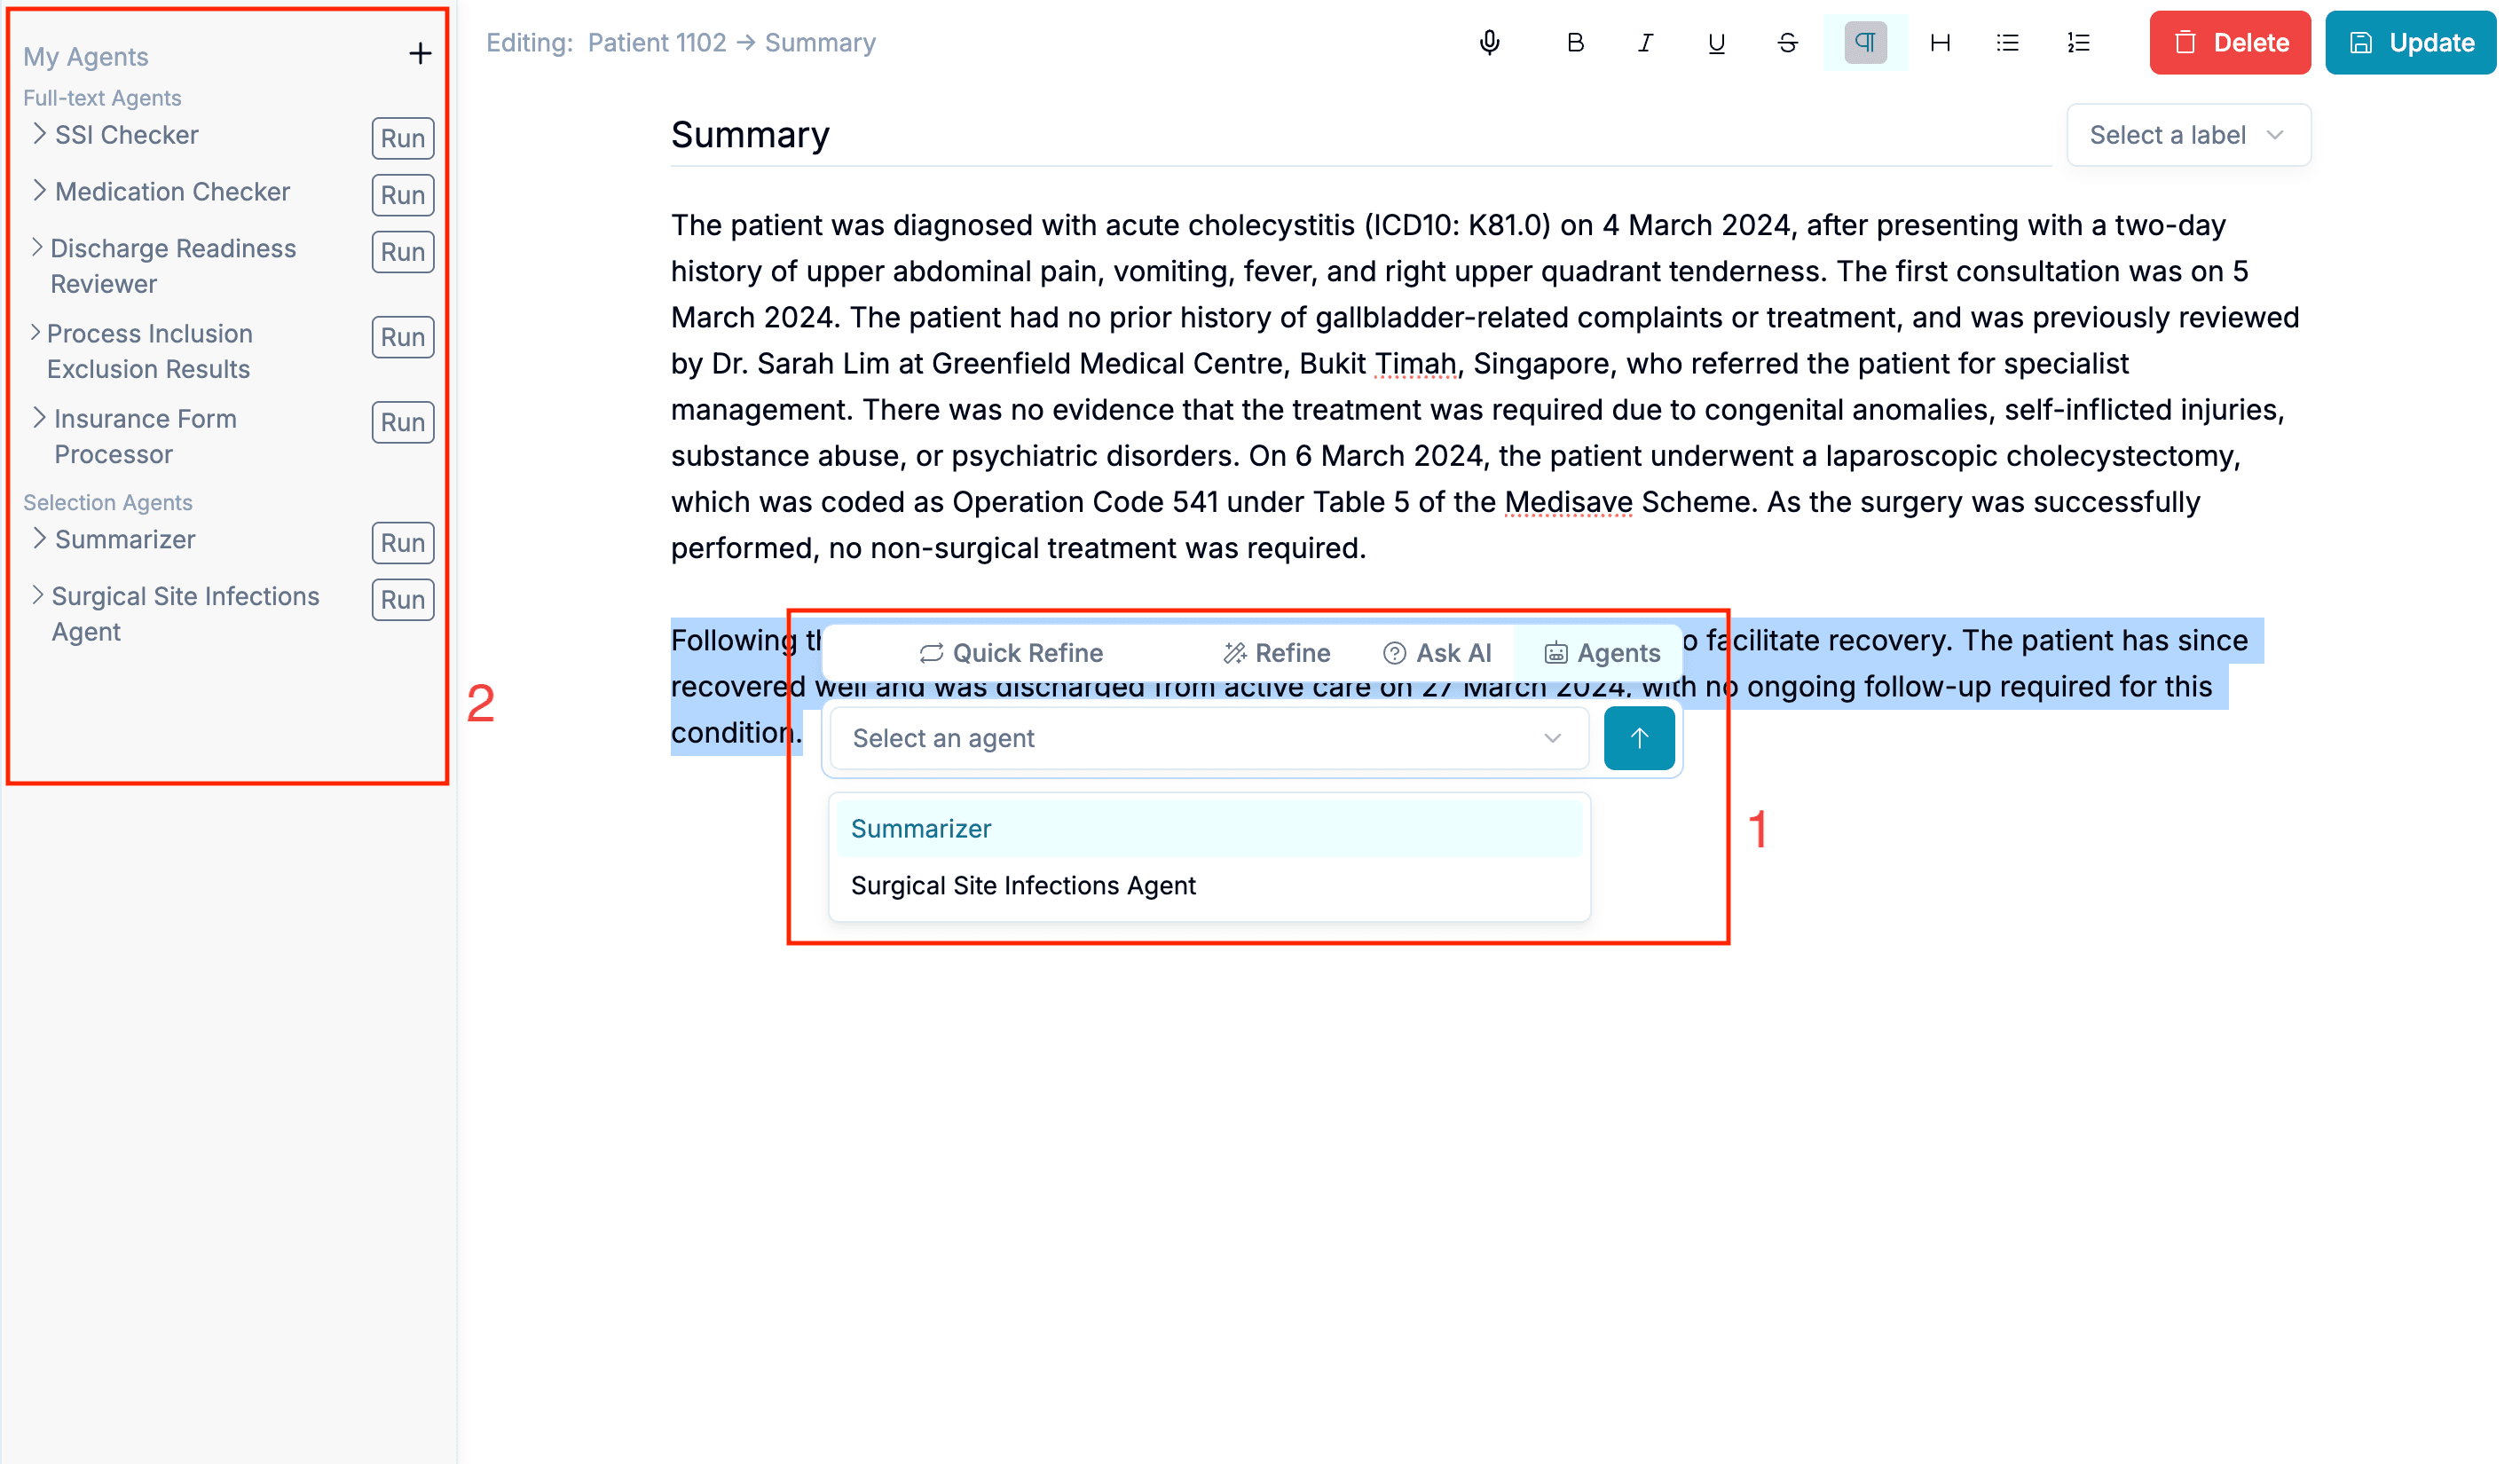Click the Update button
The width and height of the screenshot is (2520, 1464).
[x=2410, y=42]
